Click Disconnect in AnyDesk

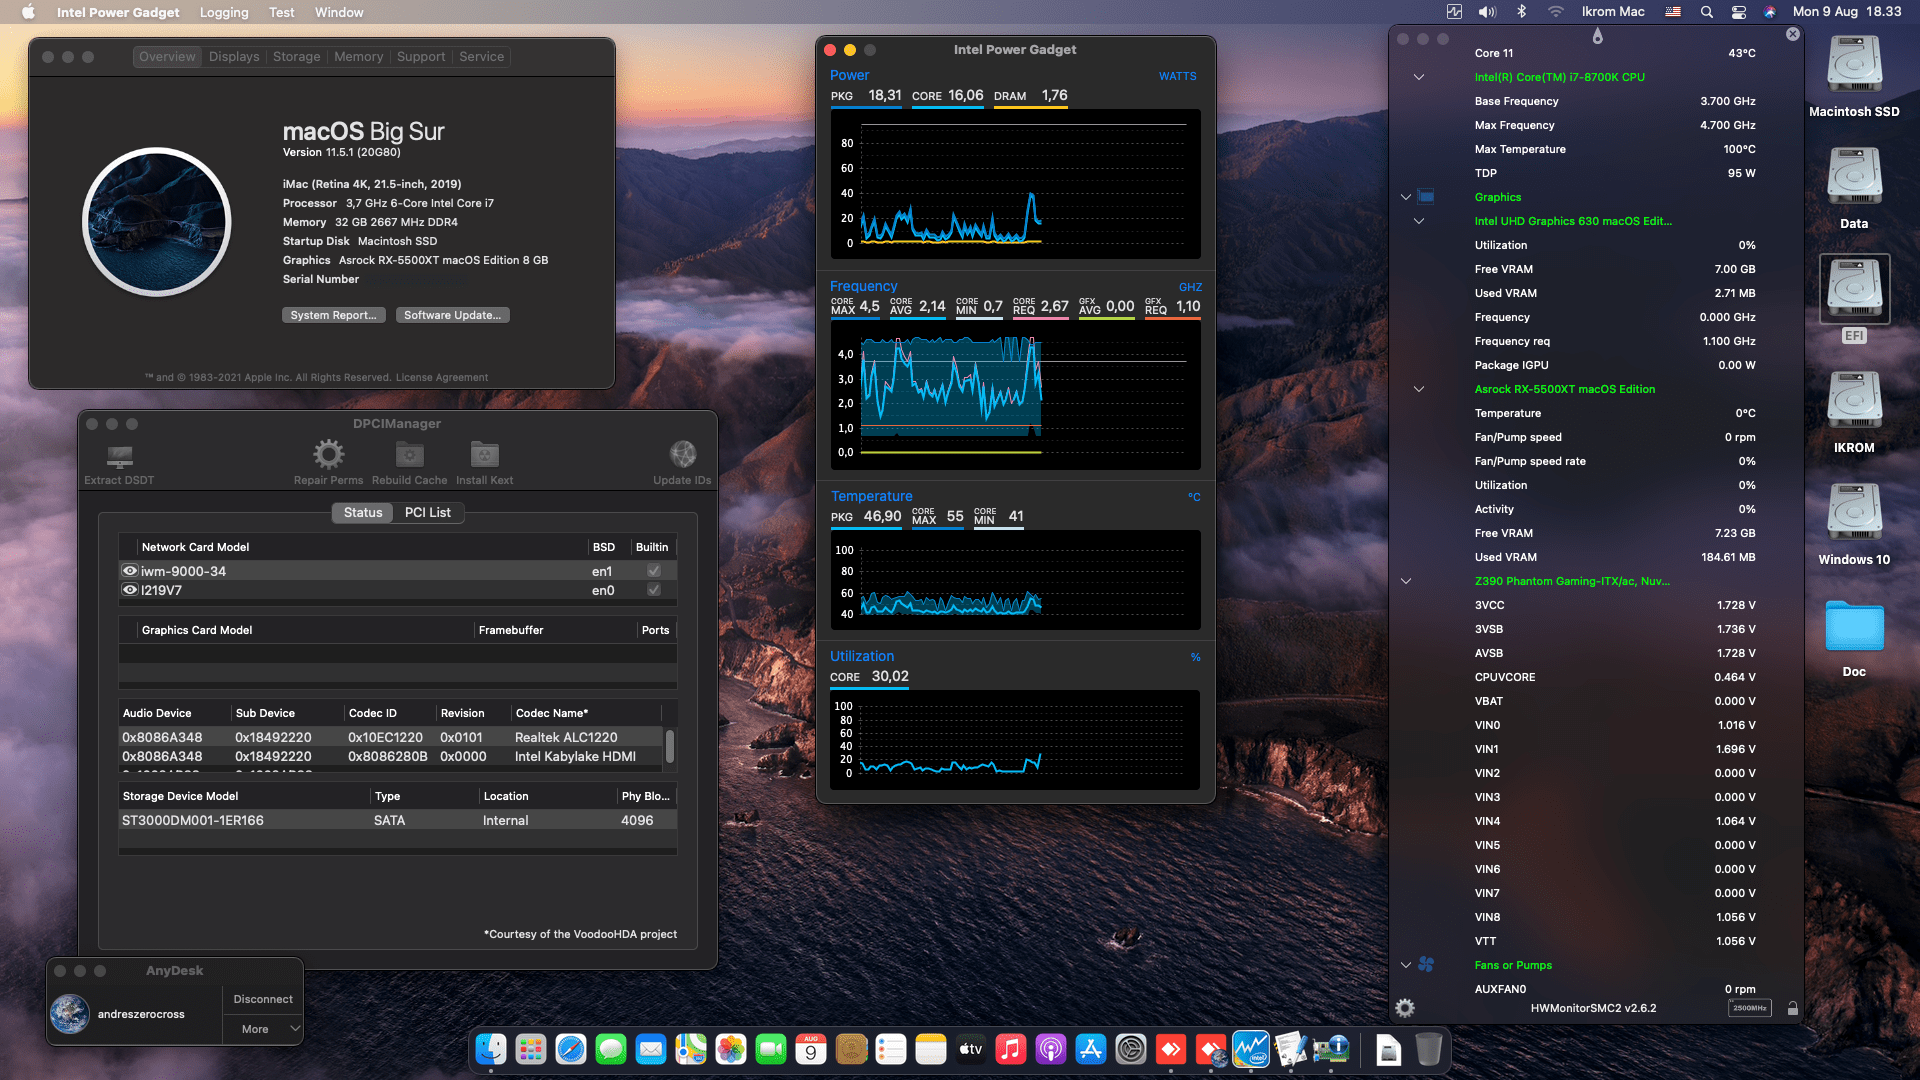click(263, 999)
